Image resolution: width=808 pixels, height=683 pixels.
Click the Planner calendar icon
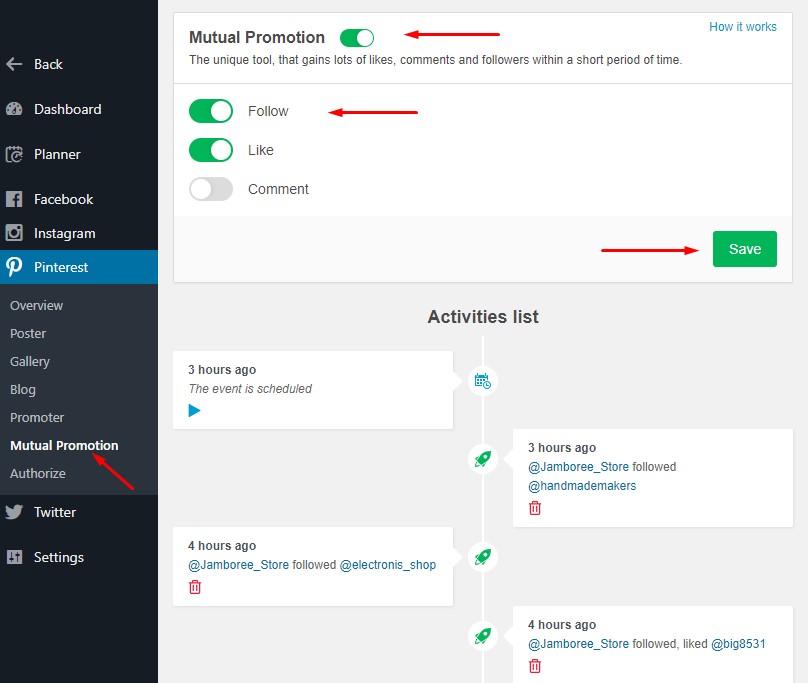pos(14,154)
